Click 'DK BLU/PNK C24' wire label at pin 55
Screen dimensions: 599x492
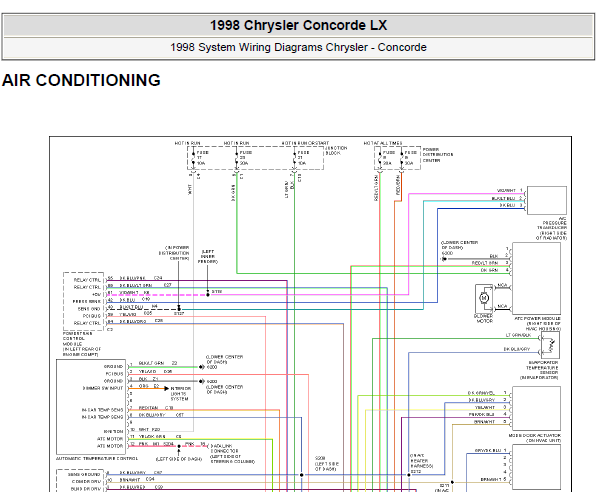pyautogui.click(x=141, y=278)
